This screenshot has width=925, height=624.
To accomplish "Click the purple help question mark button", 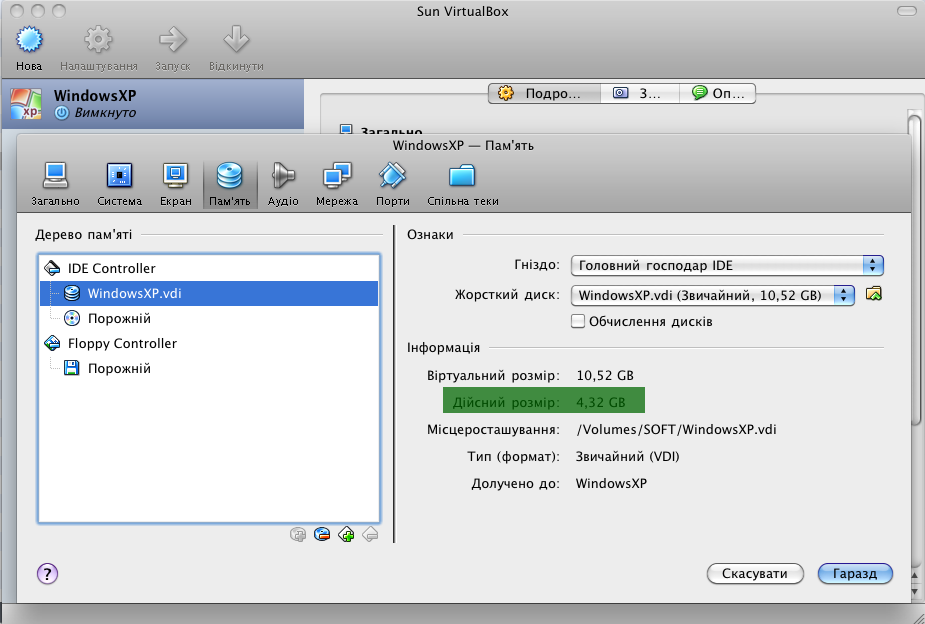I will [x=47, y=573].
